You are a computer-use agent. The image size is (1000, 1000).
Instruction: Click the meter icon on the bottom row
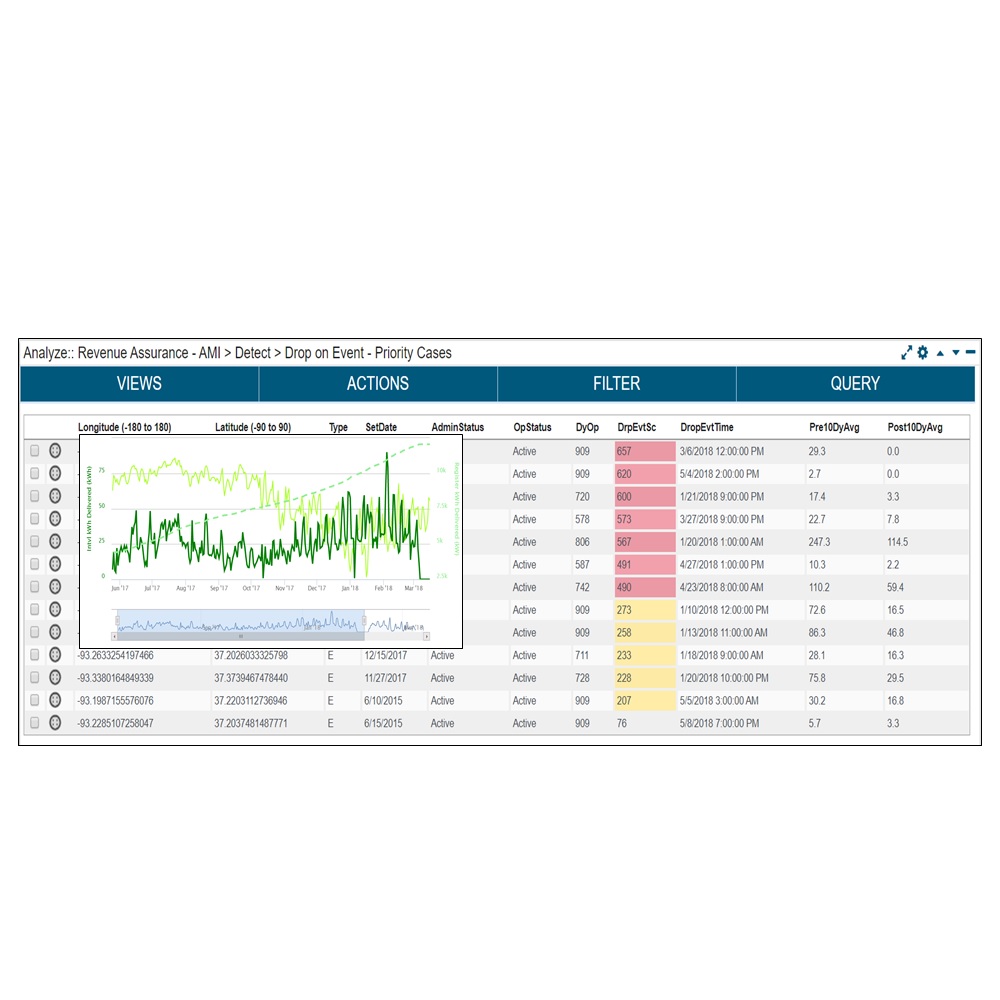55,722
